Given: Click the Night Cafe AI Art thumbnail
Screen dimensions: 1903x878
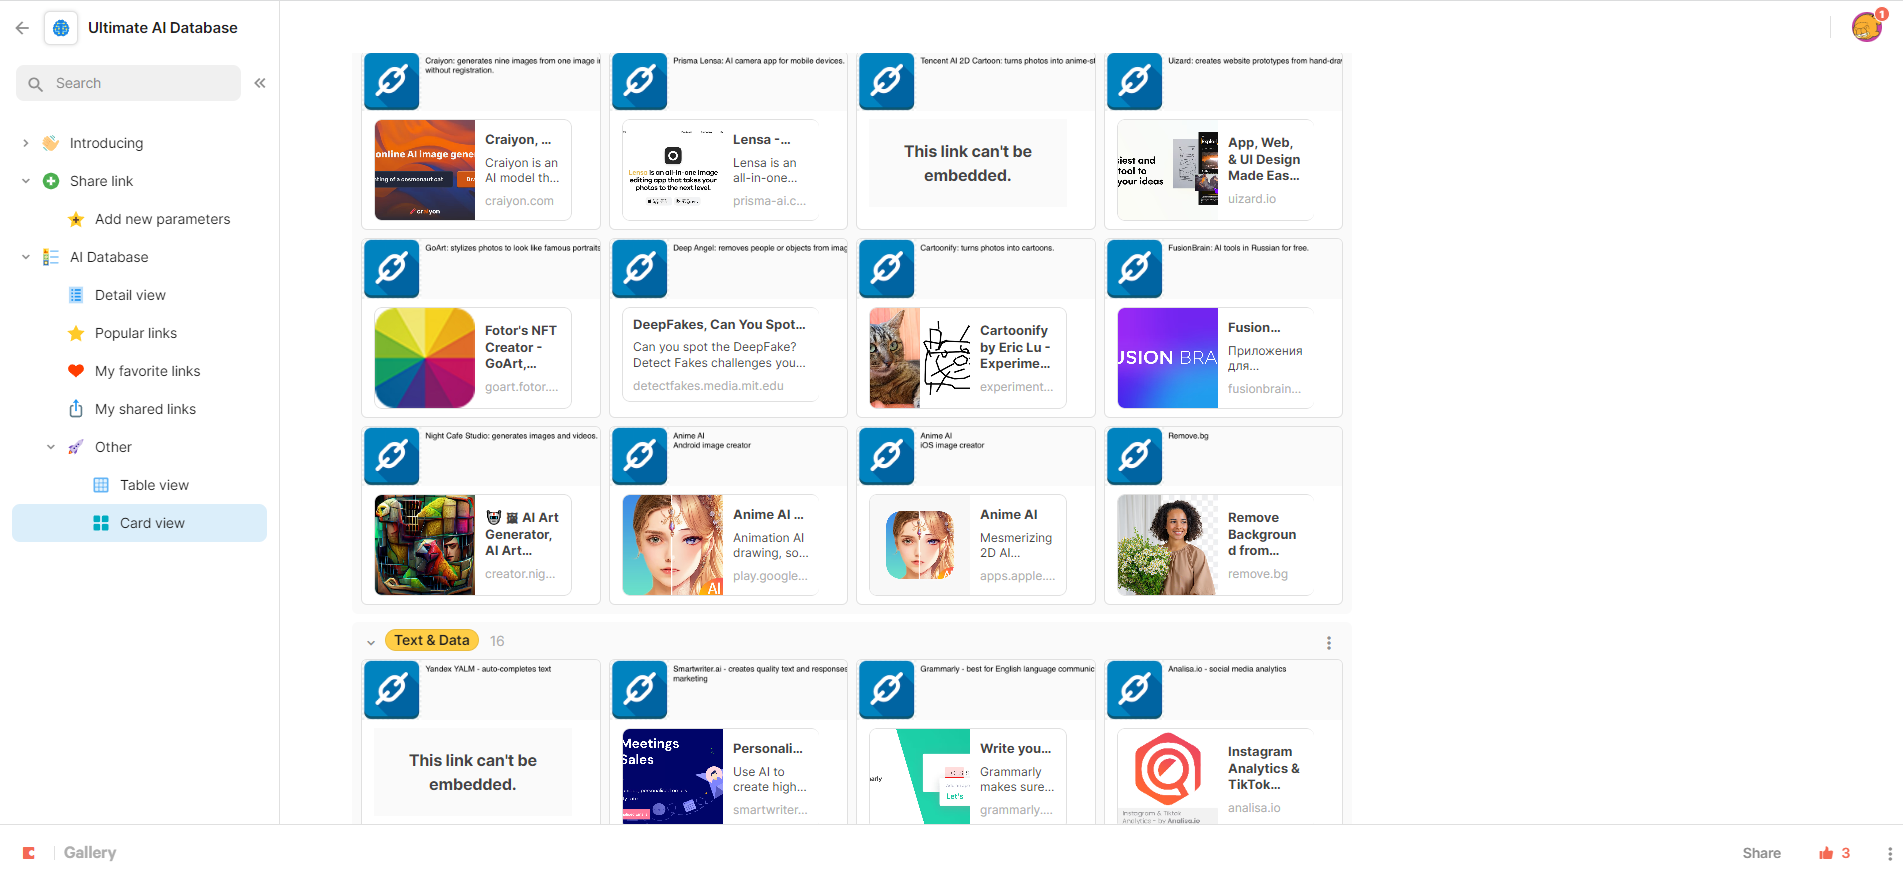Looking at the screenshot, I should (x=425, y=545).
